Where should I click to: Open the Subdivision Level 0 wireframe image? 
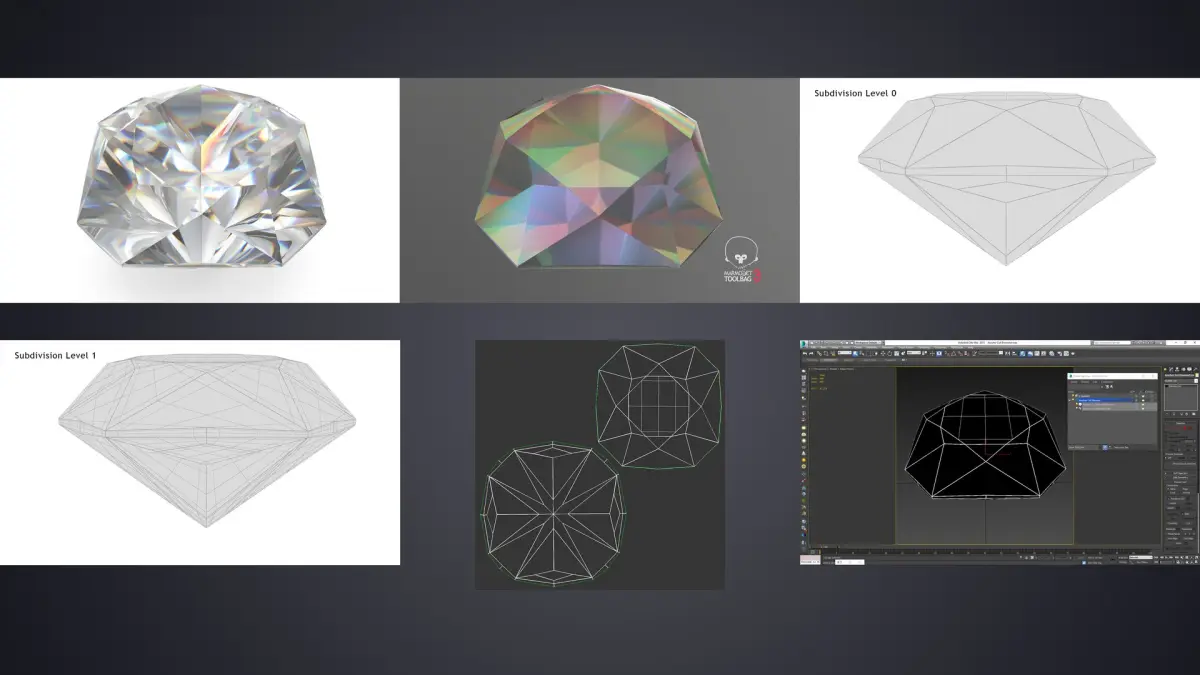pos(1000,190)
